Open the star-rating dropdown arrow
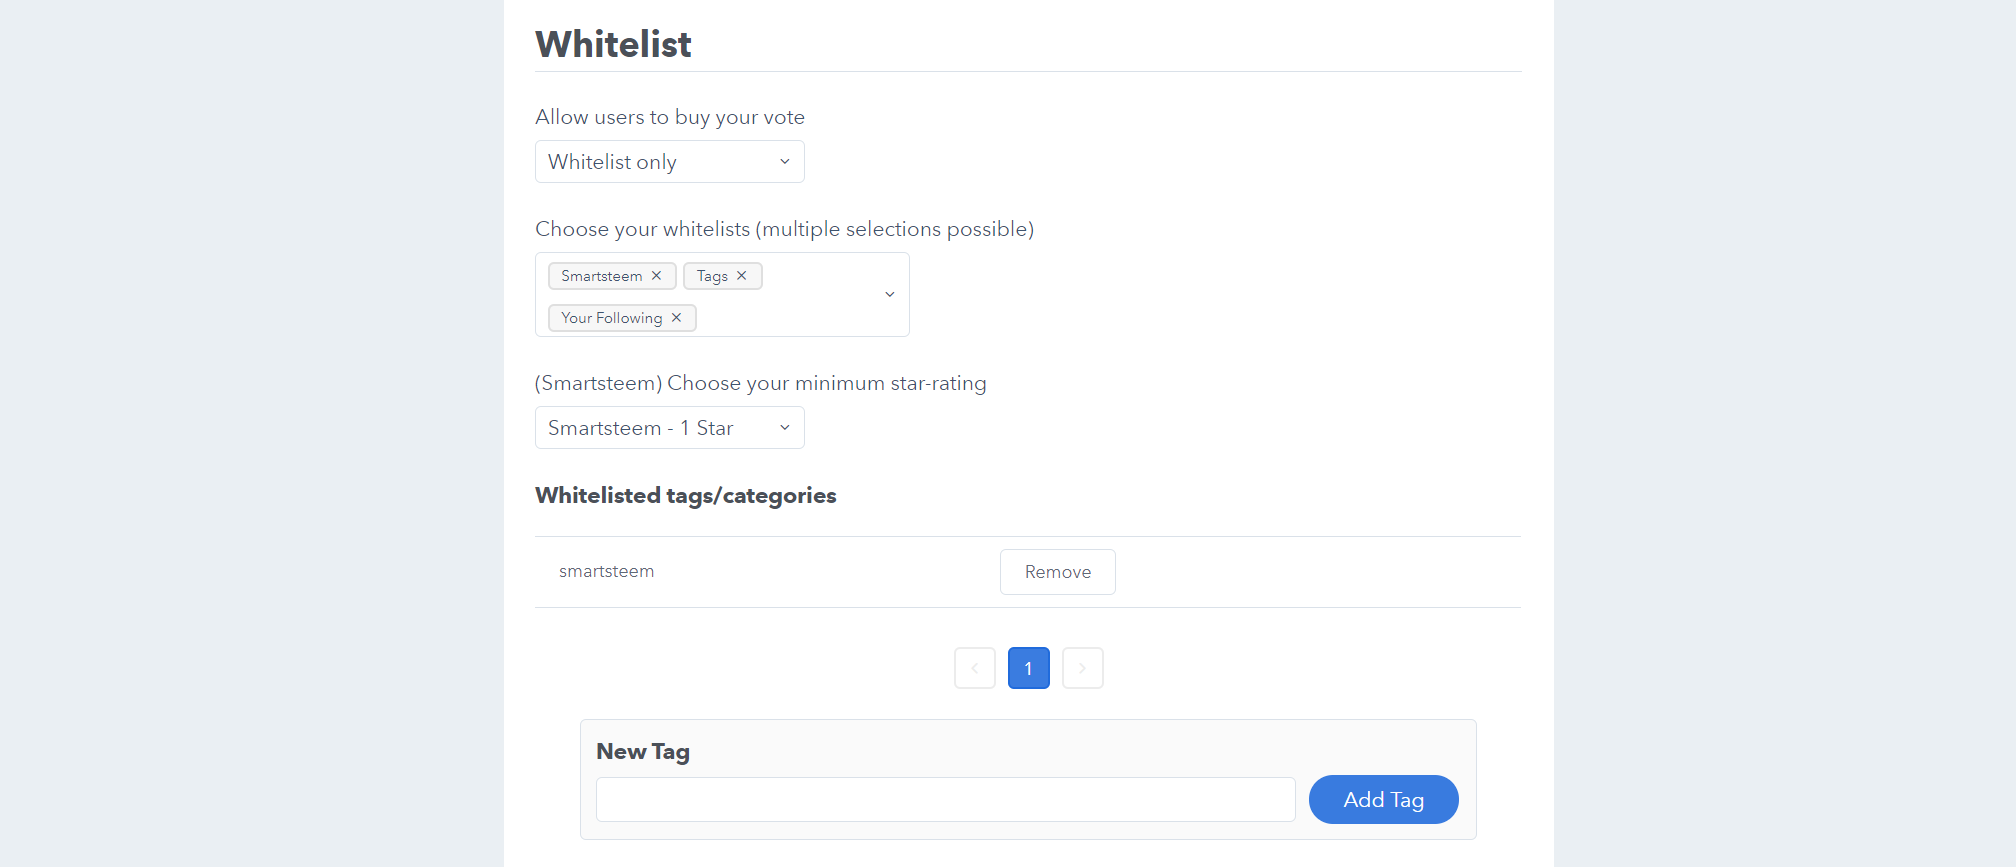This screenshot has height=867, width=2016. (785, 428)
